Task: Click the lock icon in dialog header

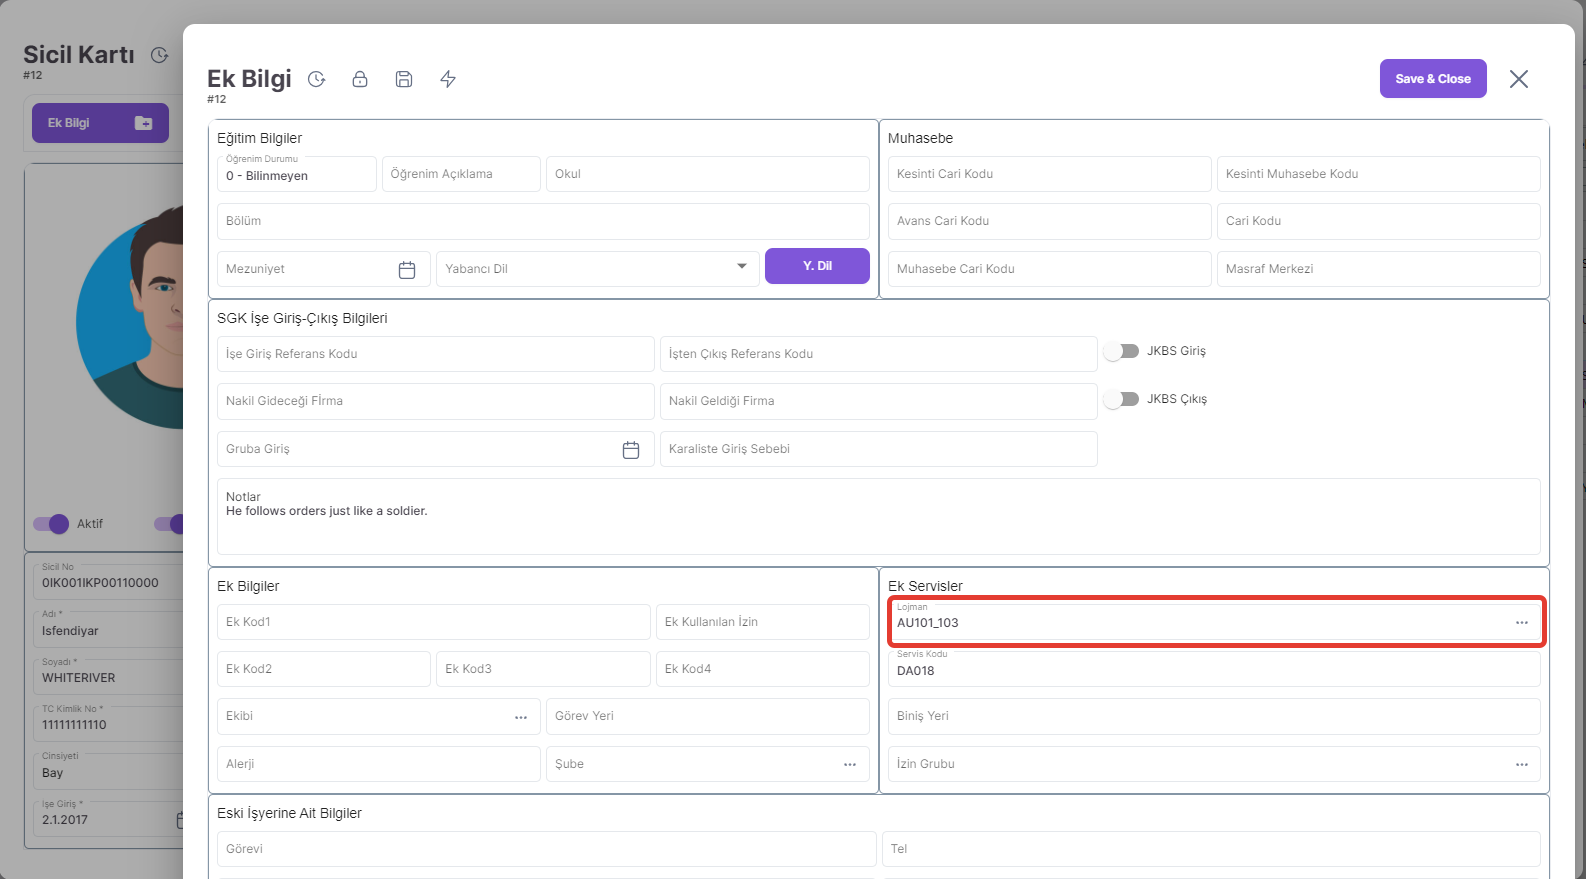Action: [360, 79]
